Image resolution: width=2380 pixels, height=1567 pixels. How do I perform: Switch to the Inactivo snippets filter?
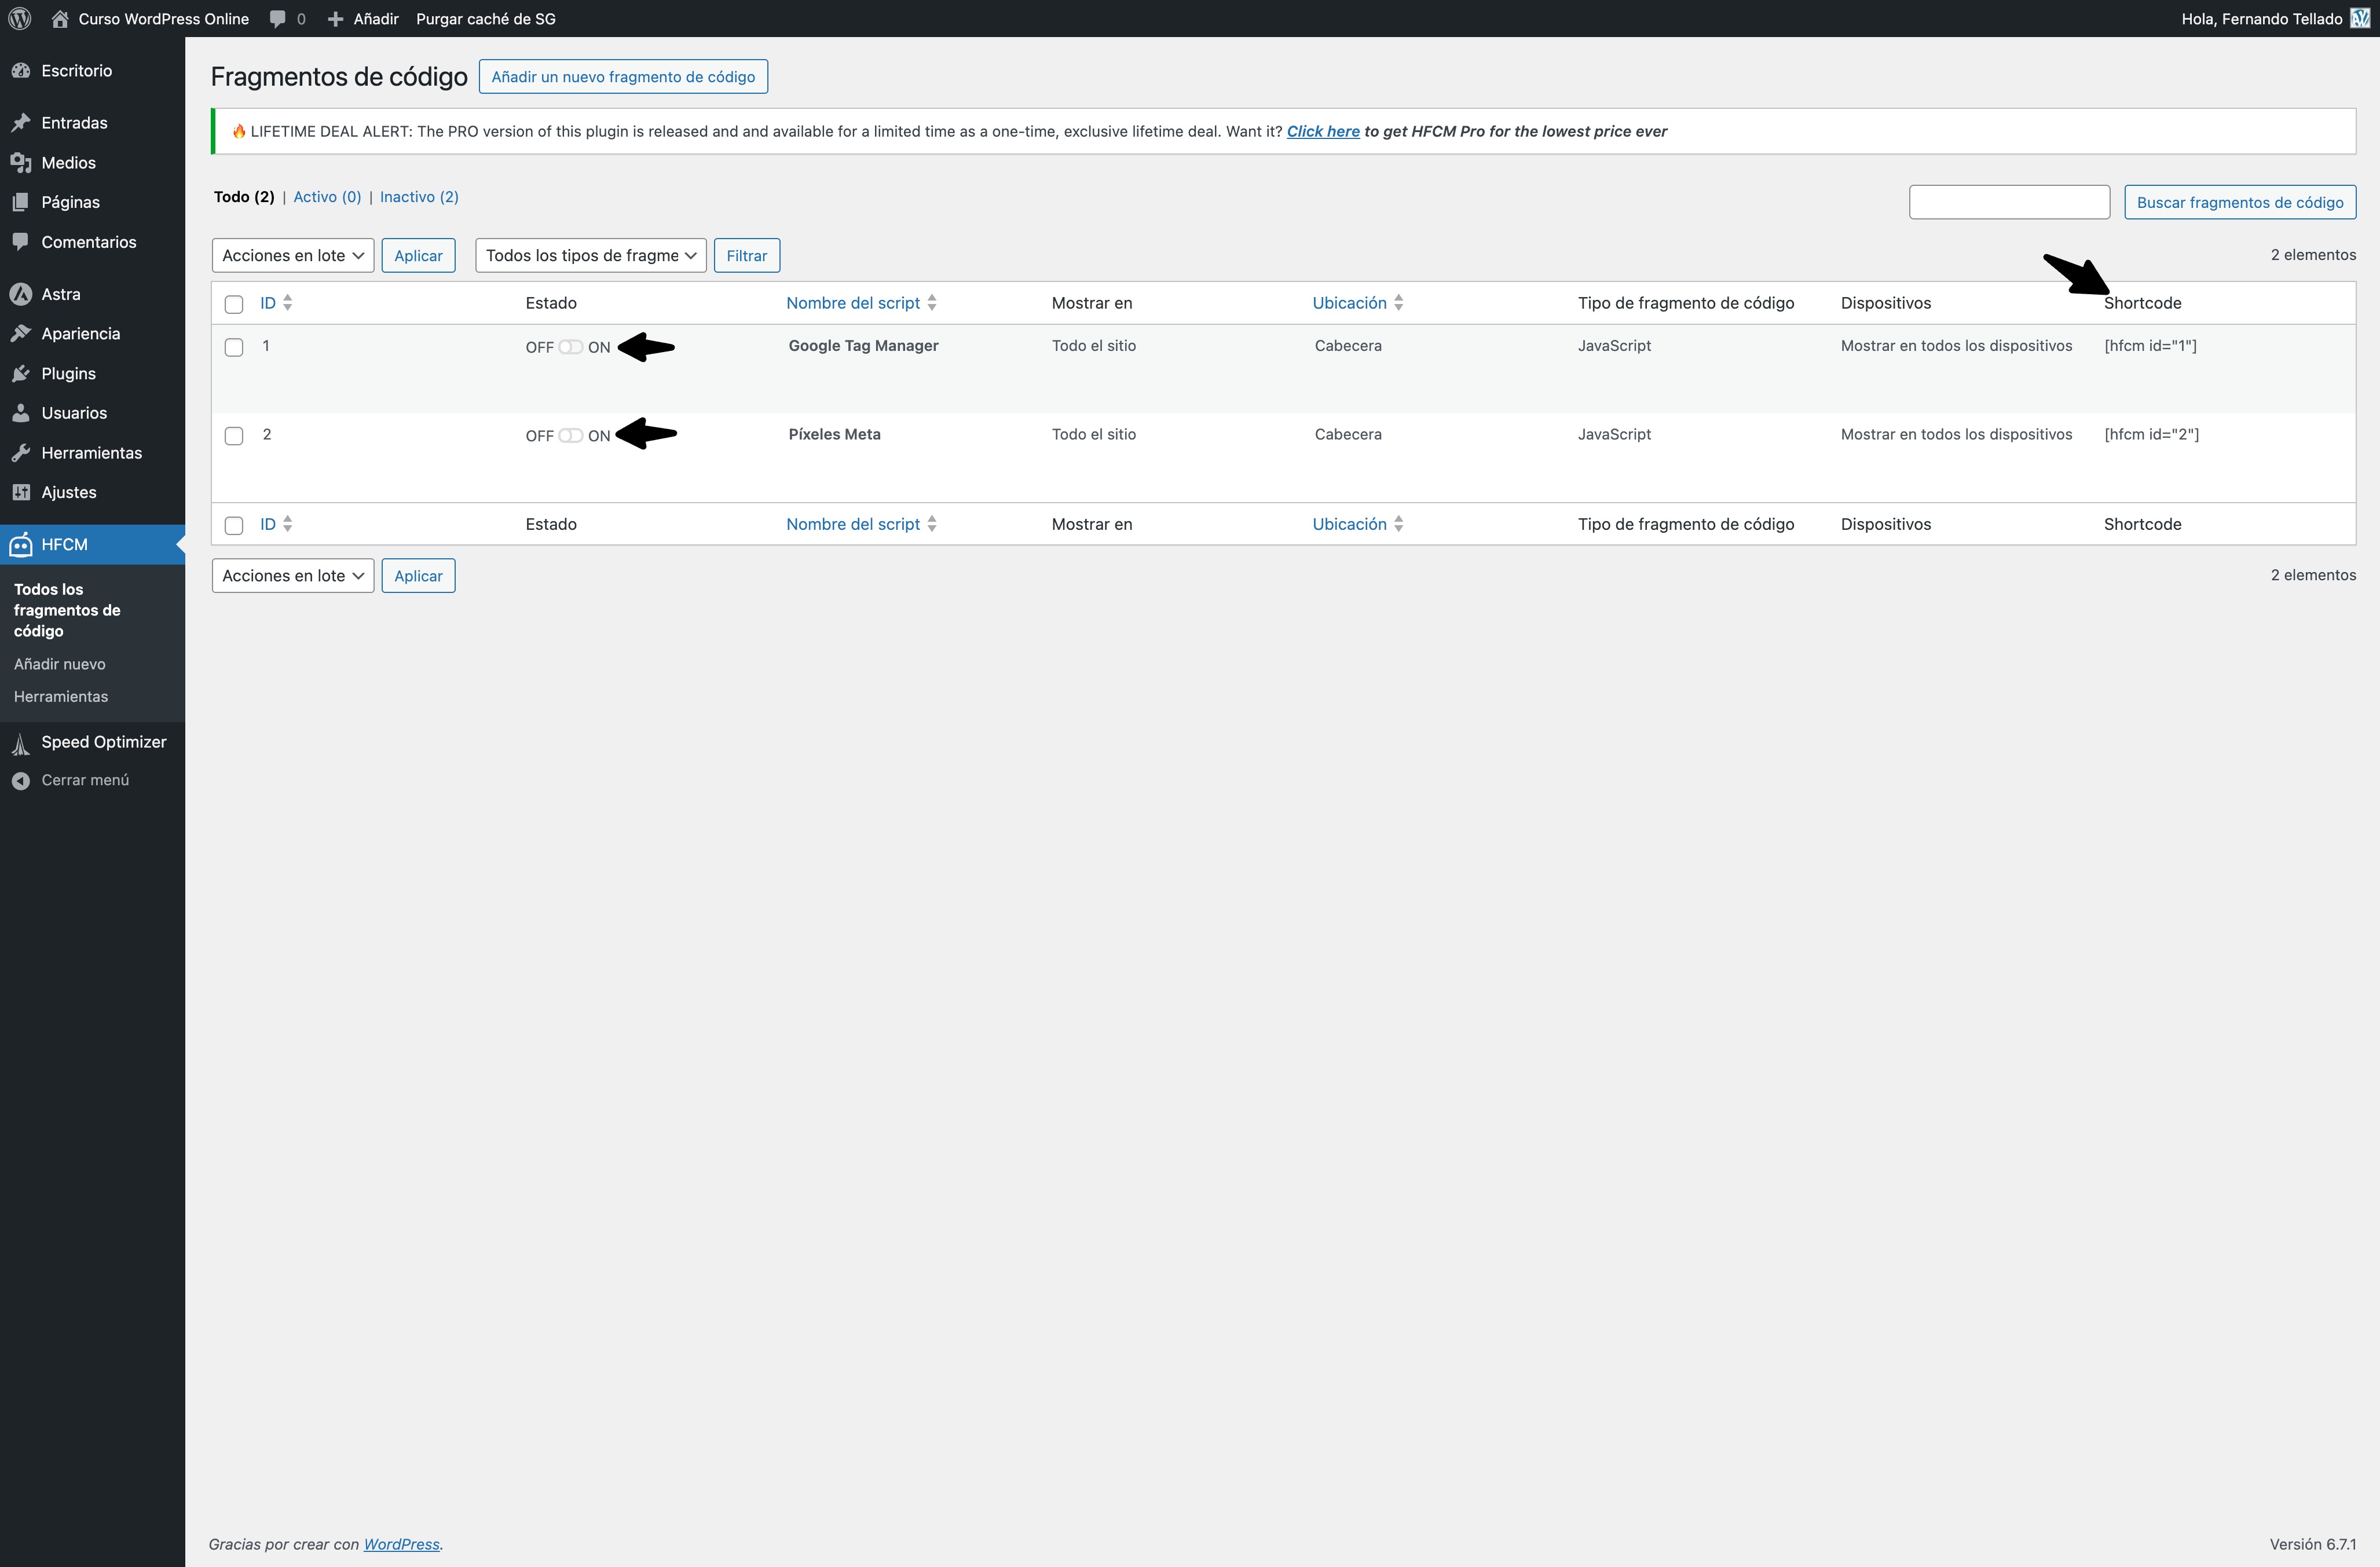tap(418, 197)
